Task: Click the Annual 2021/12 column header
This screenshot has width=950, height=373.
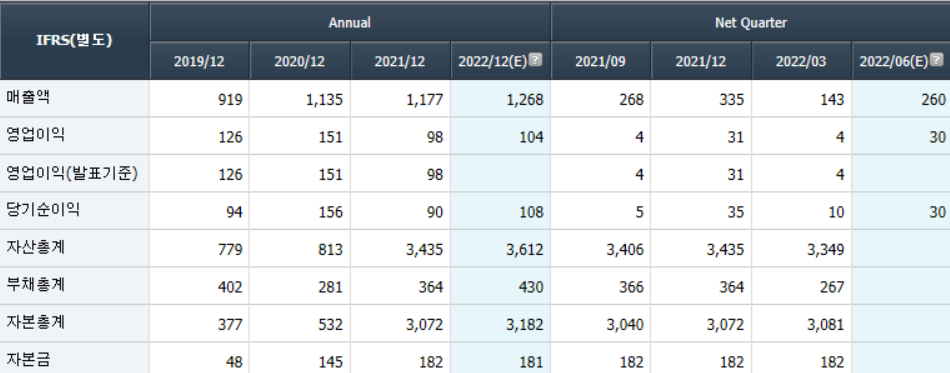Action: (400, 61)
